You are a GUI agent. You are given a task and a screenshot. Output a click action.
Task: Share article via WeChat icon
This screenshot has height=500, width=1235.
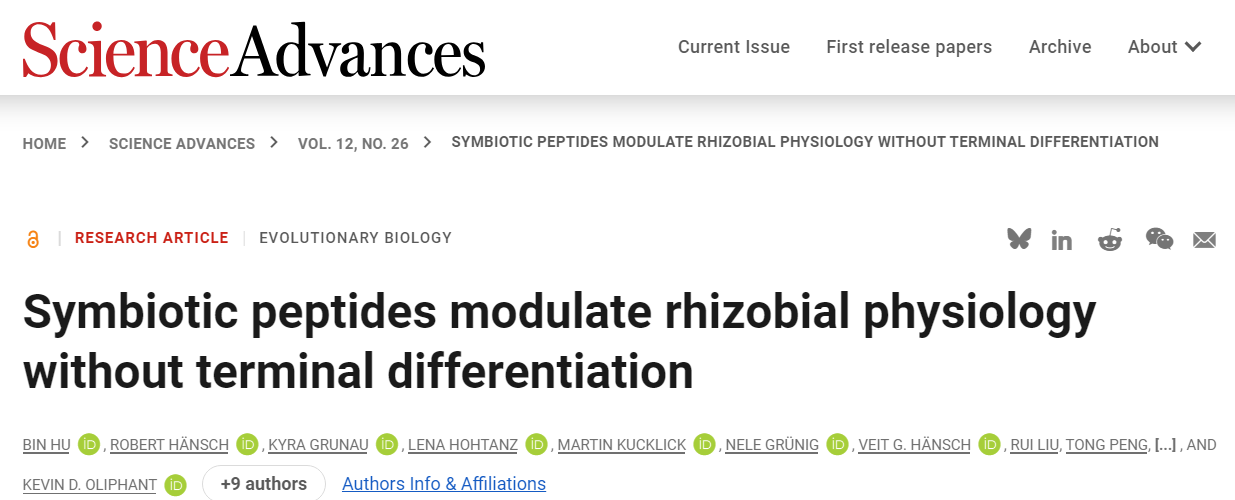[x=1159, y=239]
